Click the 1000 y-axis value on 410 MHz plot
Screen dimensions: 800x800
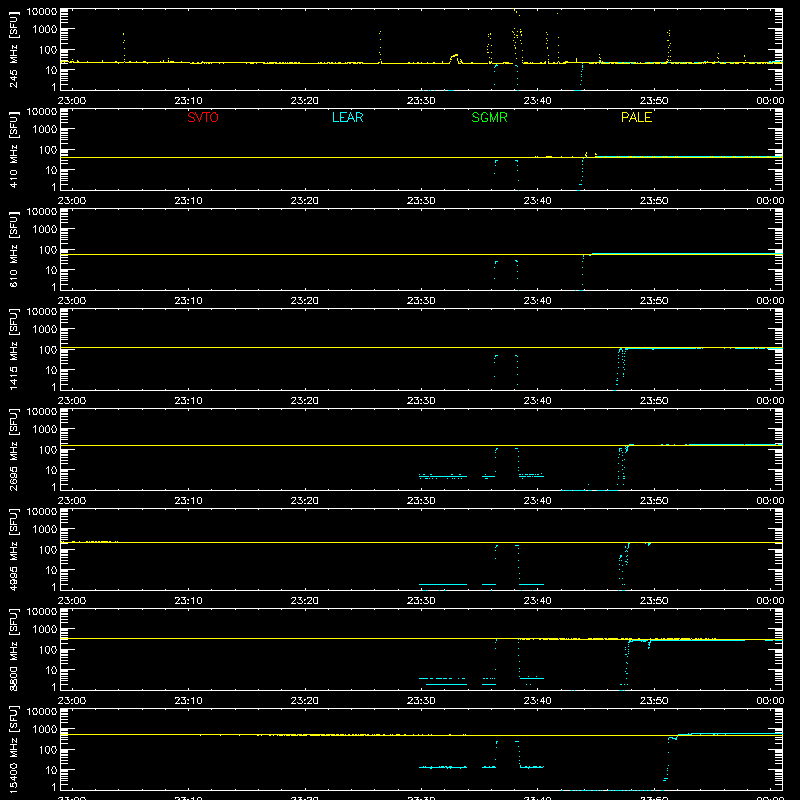(x=45, y=130)
